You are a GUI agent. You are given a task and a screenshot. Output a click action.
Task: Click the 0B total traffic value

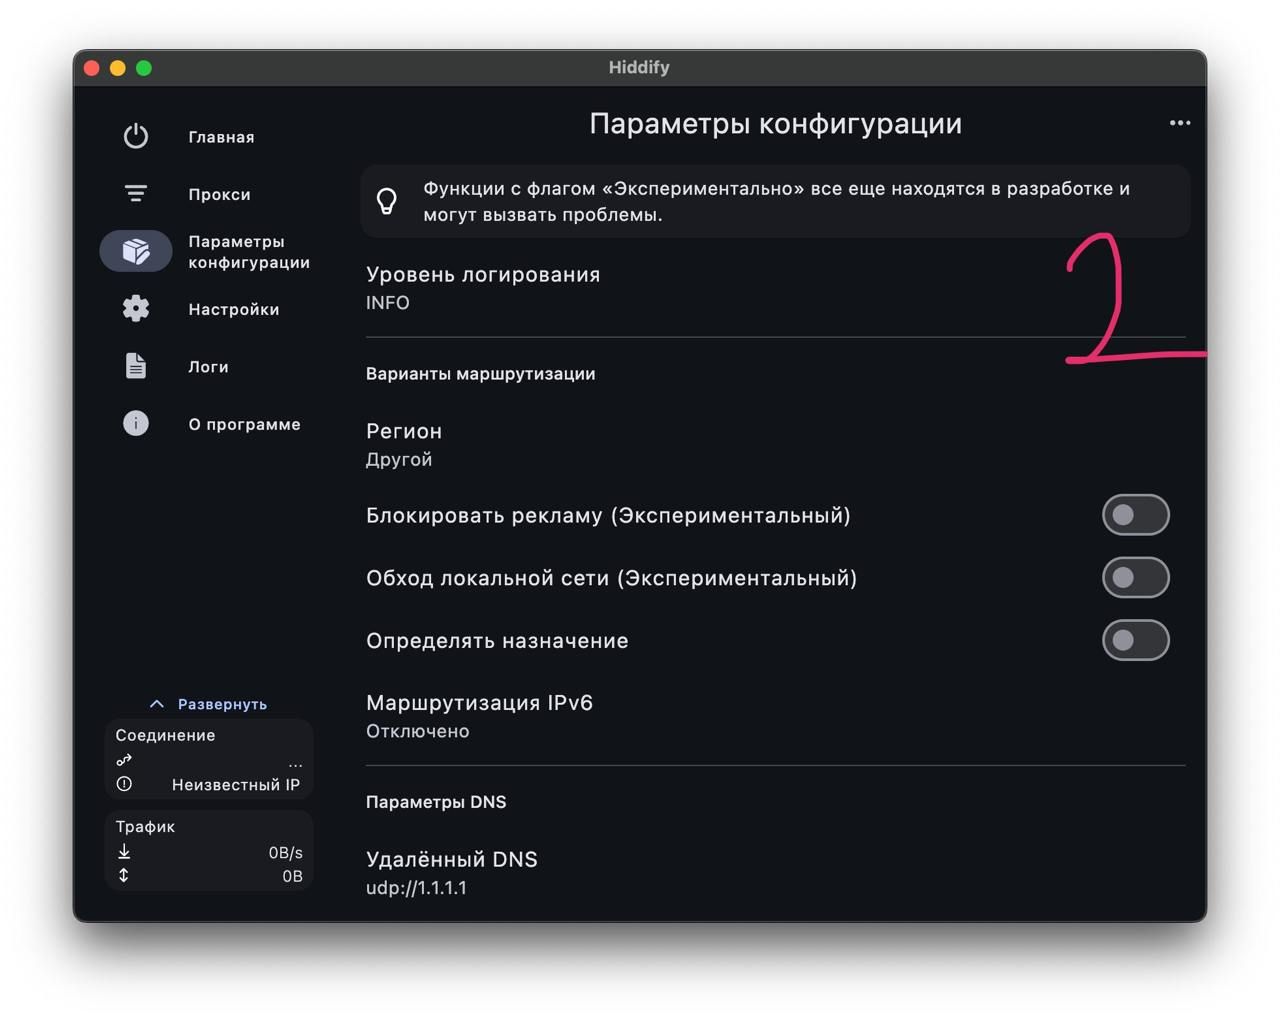pos(292,876)
